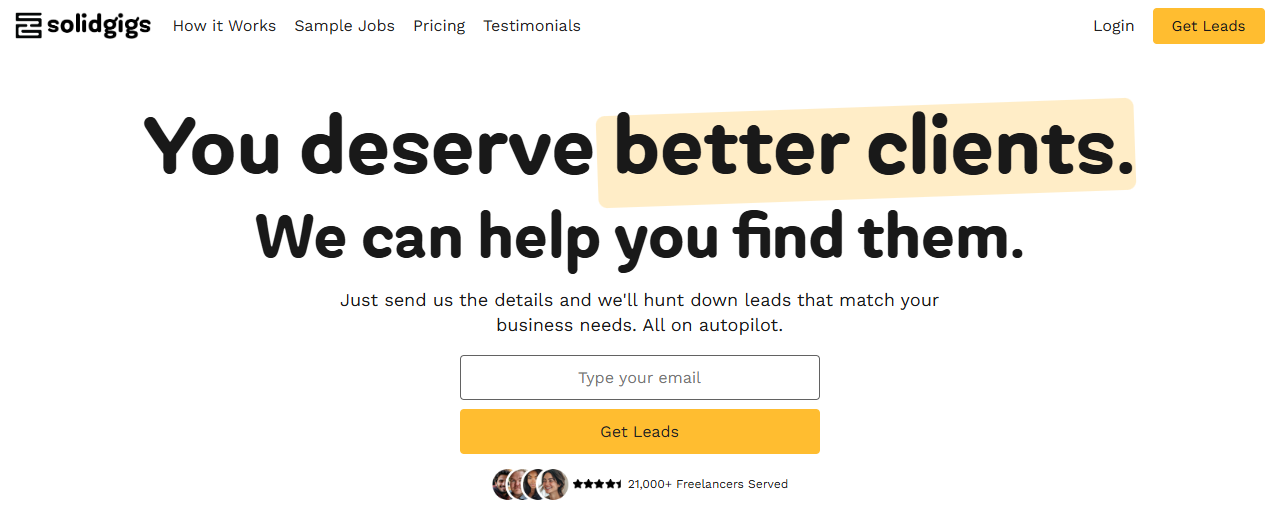Click the last partial star in rating
The width and height of the screenshot is (1283, 508).
(x=618, y=484)
